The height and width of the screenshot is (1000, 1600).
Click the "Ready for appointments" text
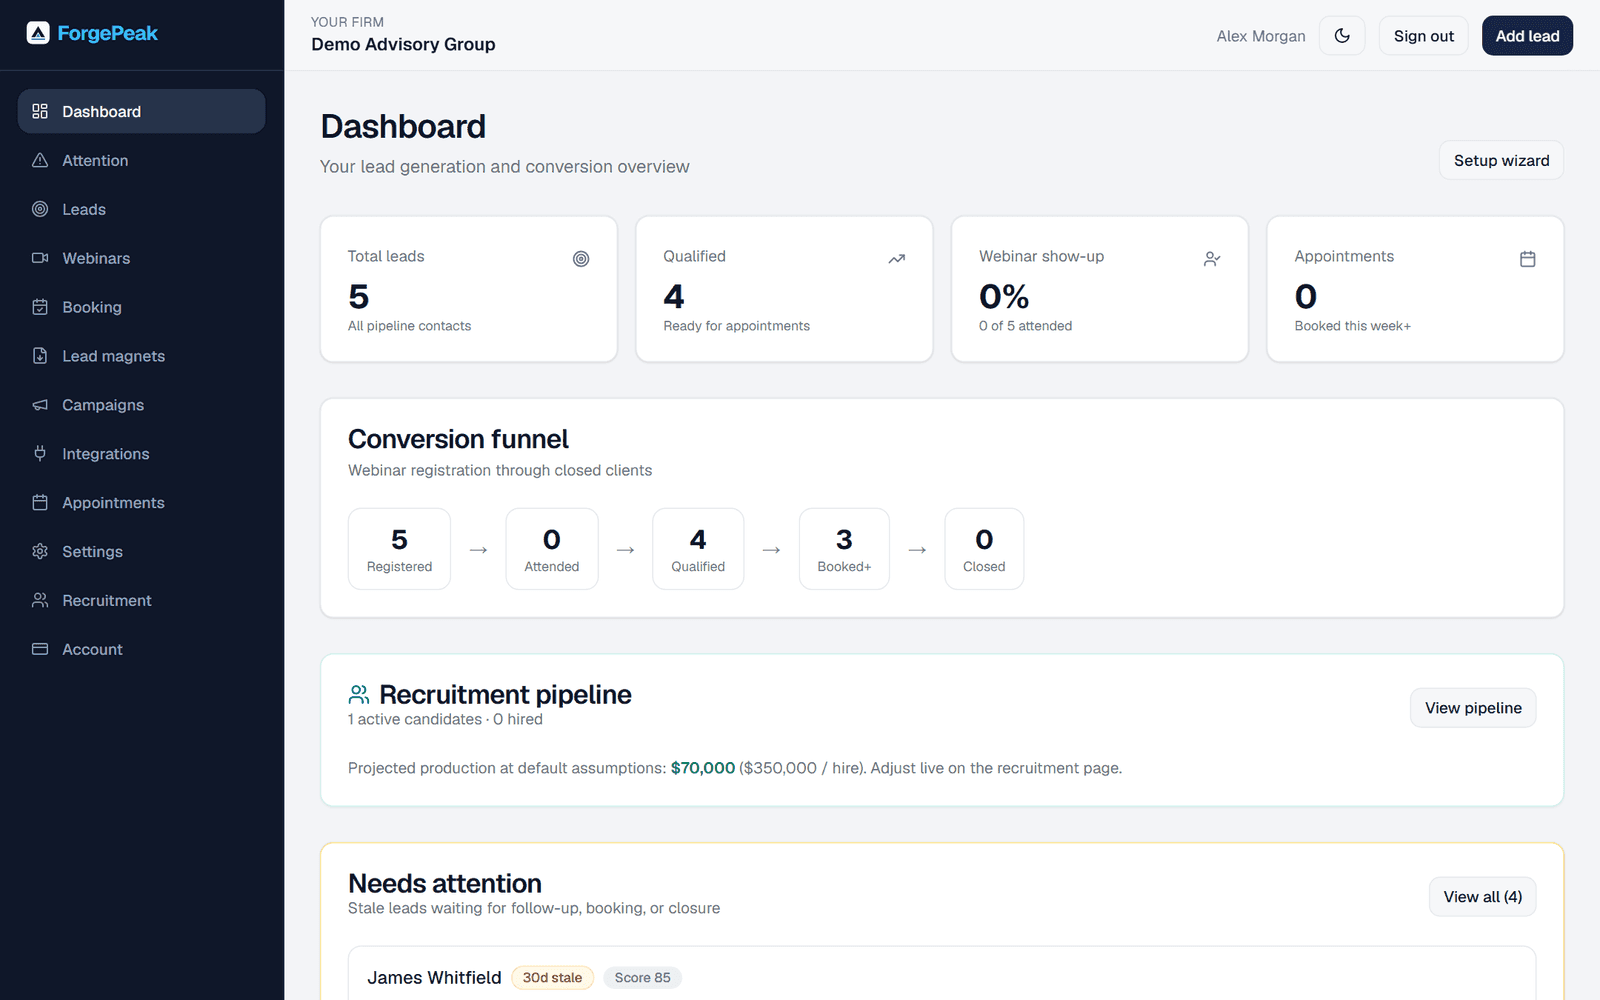[x=736, y=326]
